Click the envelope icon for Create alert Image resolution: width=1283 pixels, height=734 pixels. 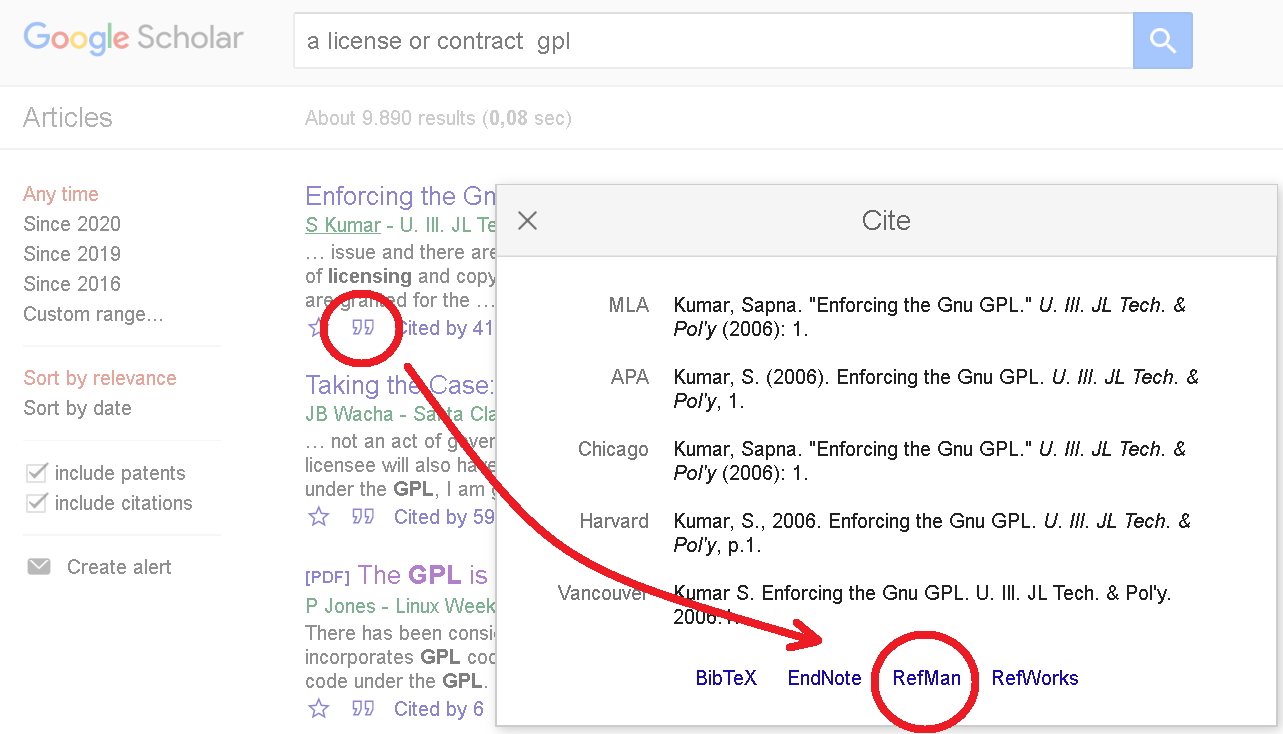tap(39, 567)
